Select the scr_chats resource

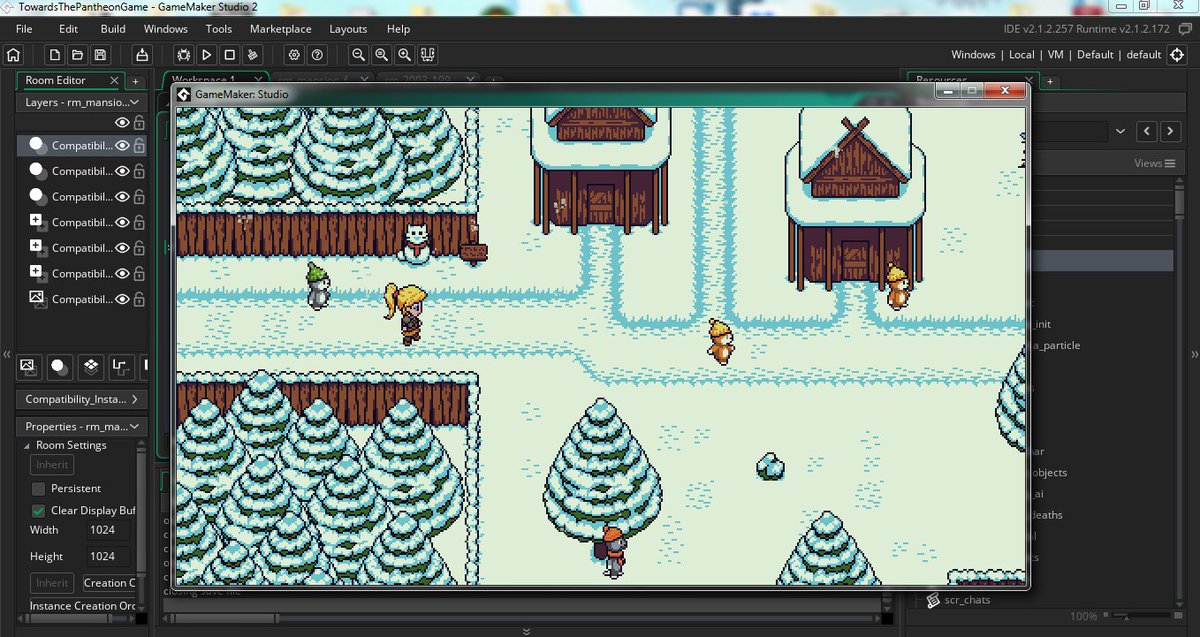point(967,600)
